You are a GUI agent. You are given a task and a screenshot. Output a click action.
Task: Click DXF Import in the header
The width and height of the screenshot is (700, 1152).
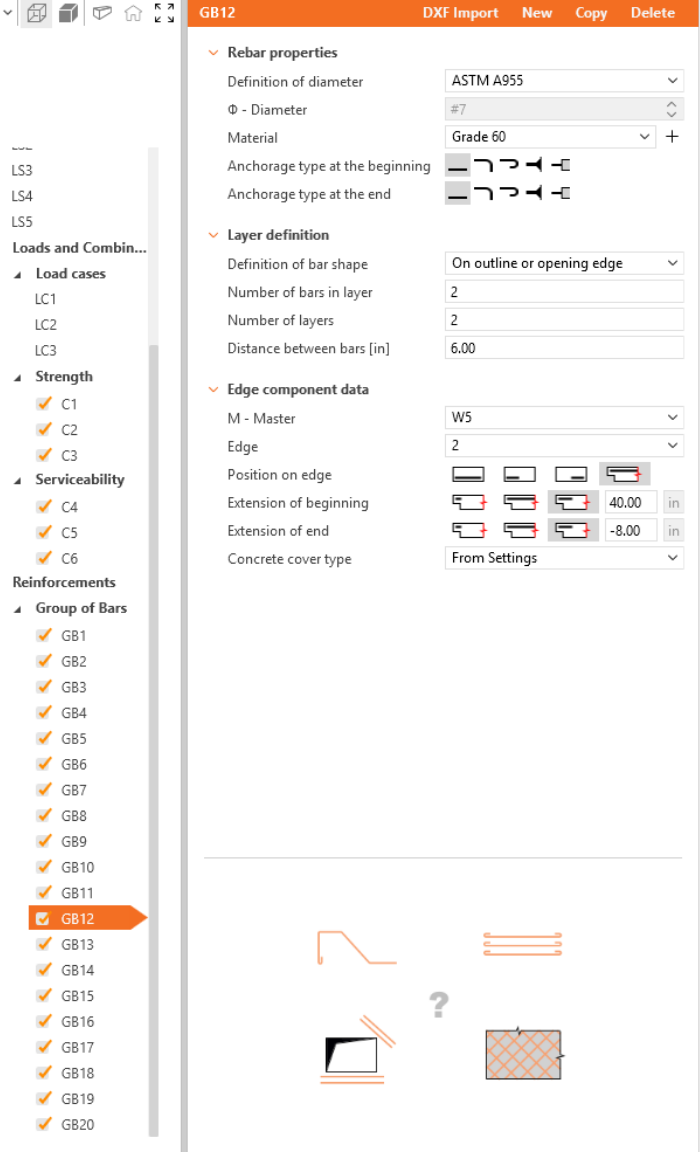coord(461,13)
